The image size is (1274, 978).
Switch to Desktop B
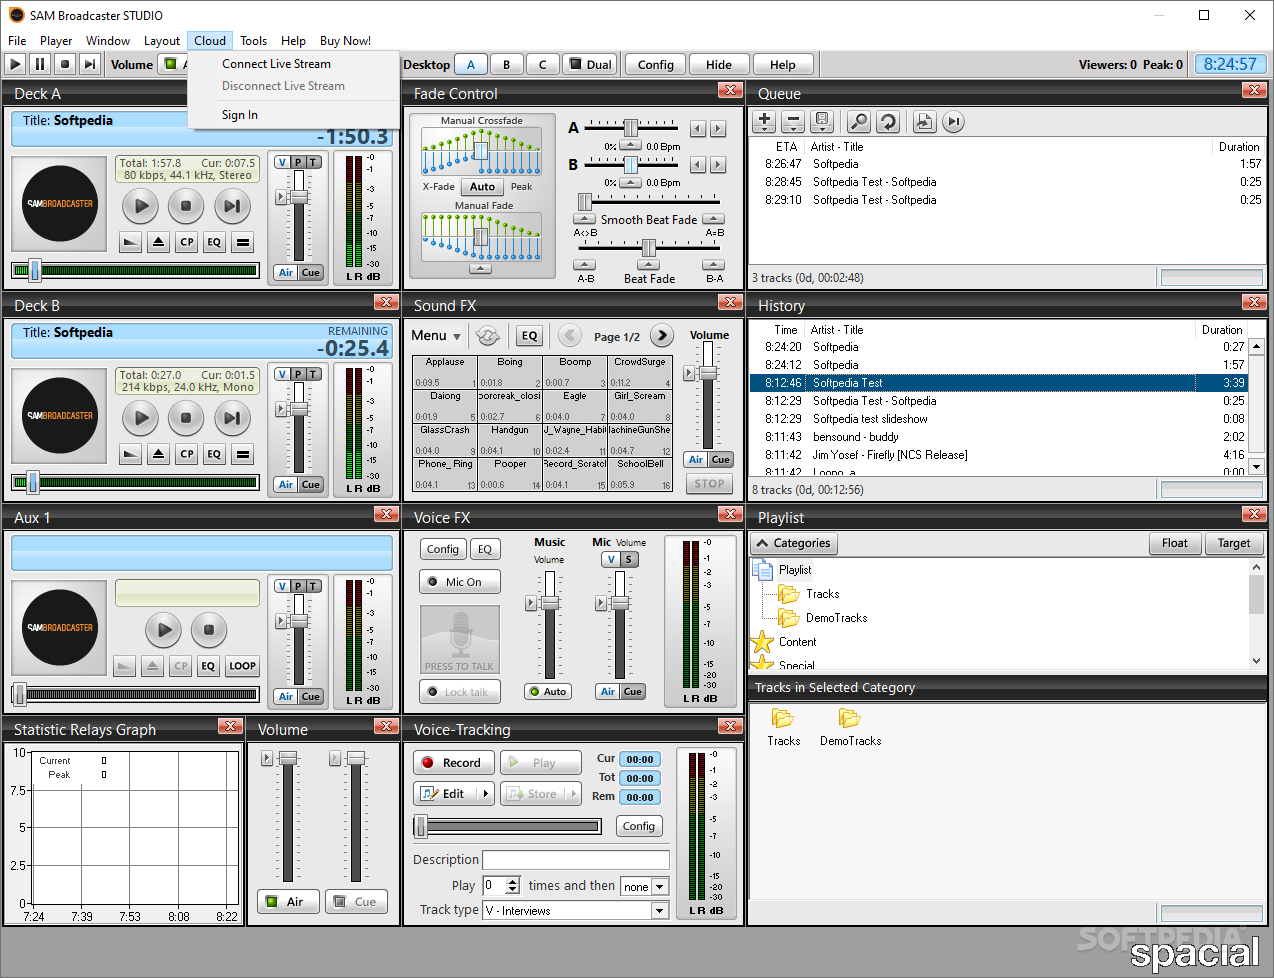coord(506,64)
